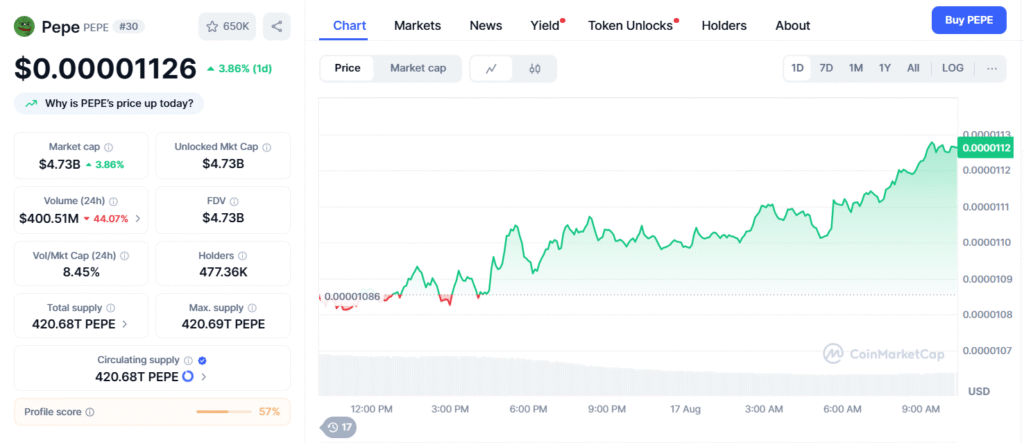Set chart range to All
Screen dimensions: 1024x443
913,68
